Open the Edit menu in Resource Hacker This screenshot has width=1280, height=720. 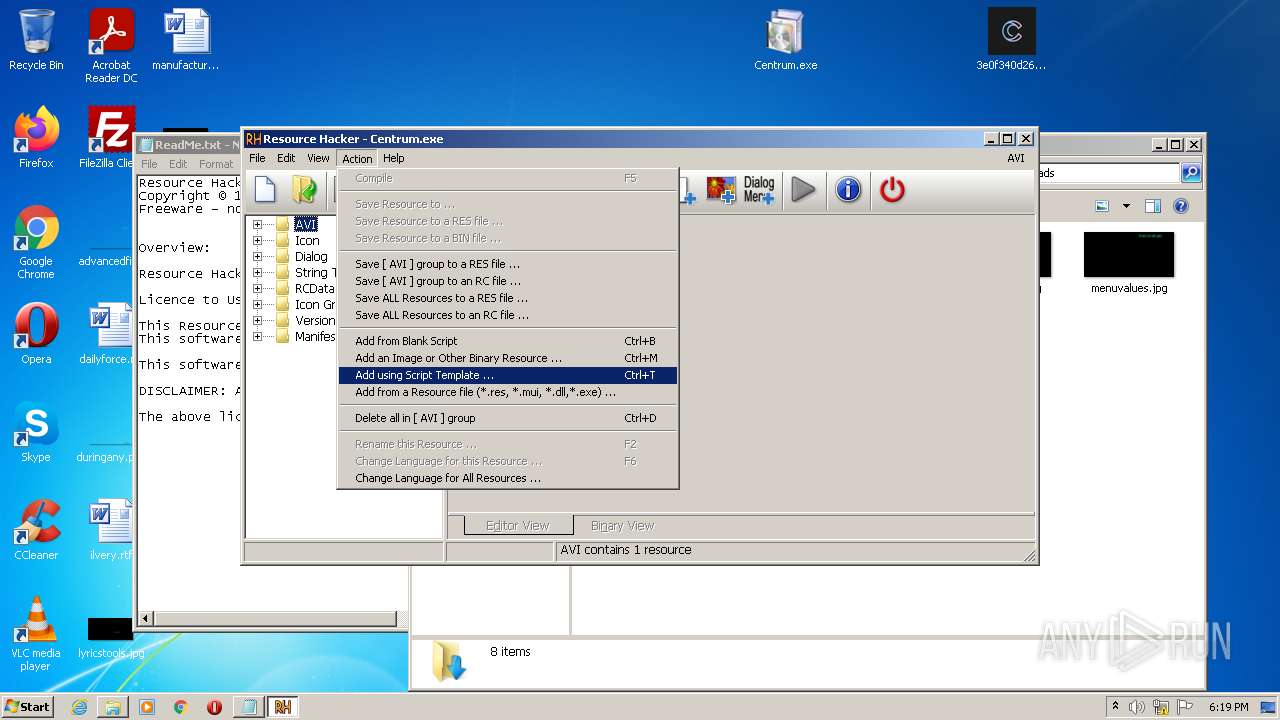pos(286,158)
